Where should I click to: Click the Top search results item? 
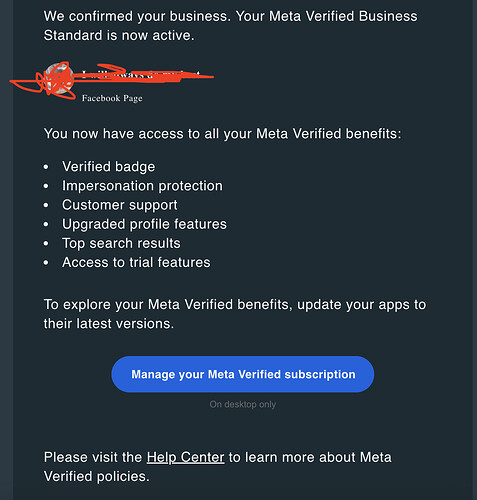(x=121, y=243)
